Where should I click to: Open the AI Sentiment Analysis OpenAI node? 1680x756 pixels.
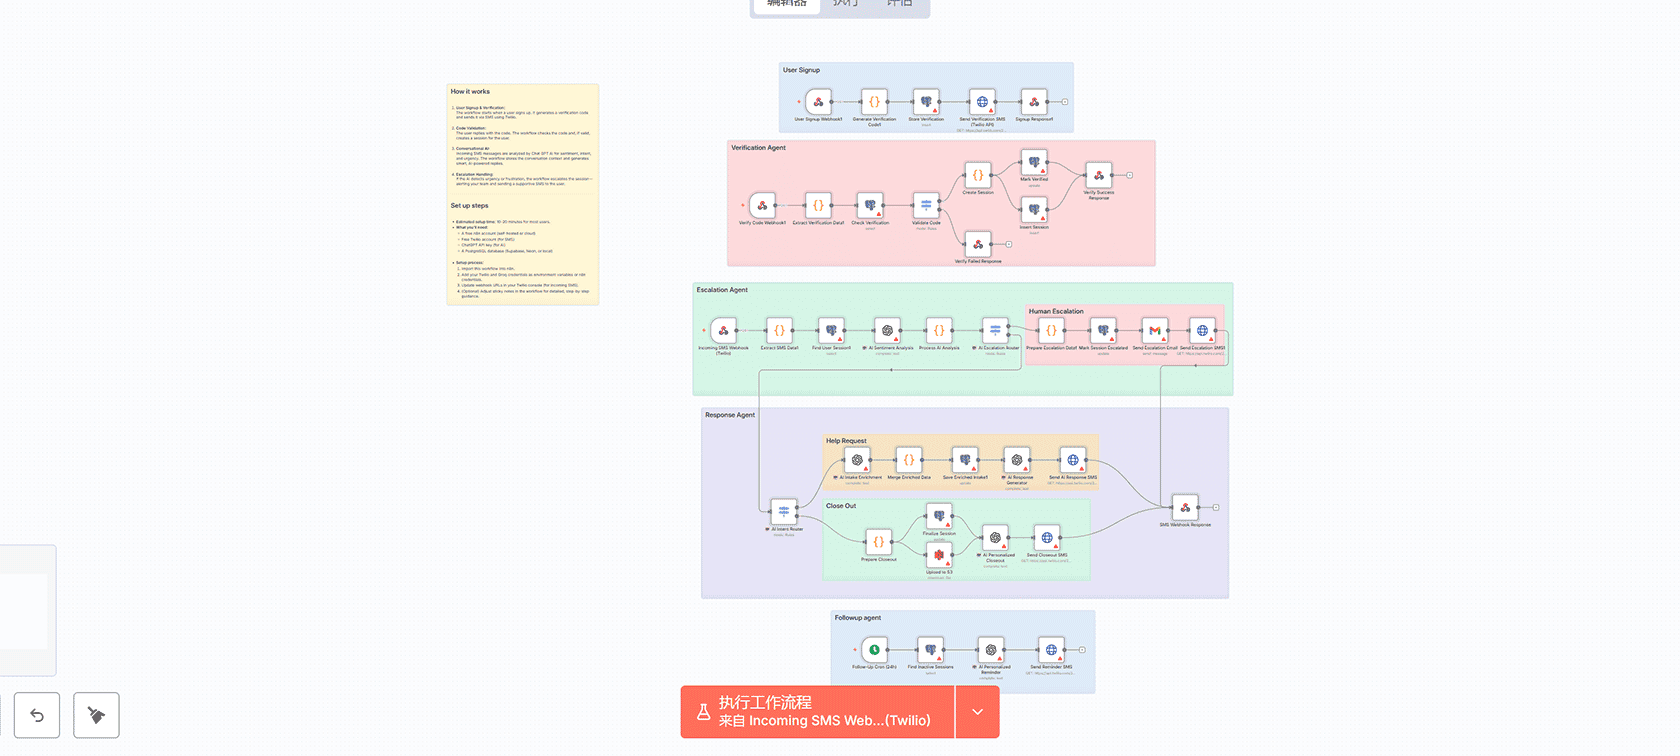click(887, 330)
